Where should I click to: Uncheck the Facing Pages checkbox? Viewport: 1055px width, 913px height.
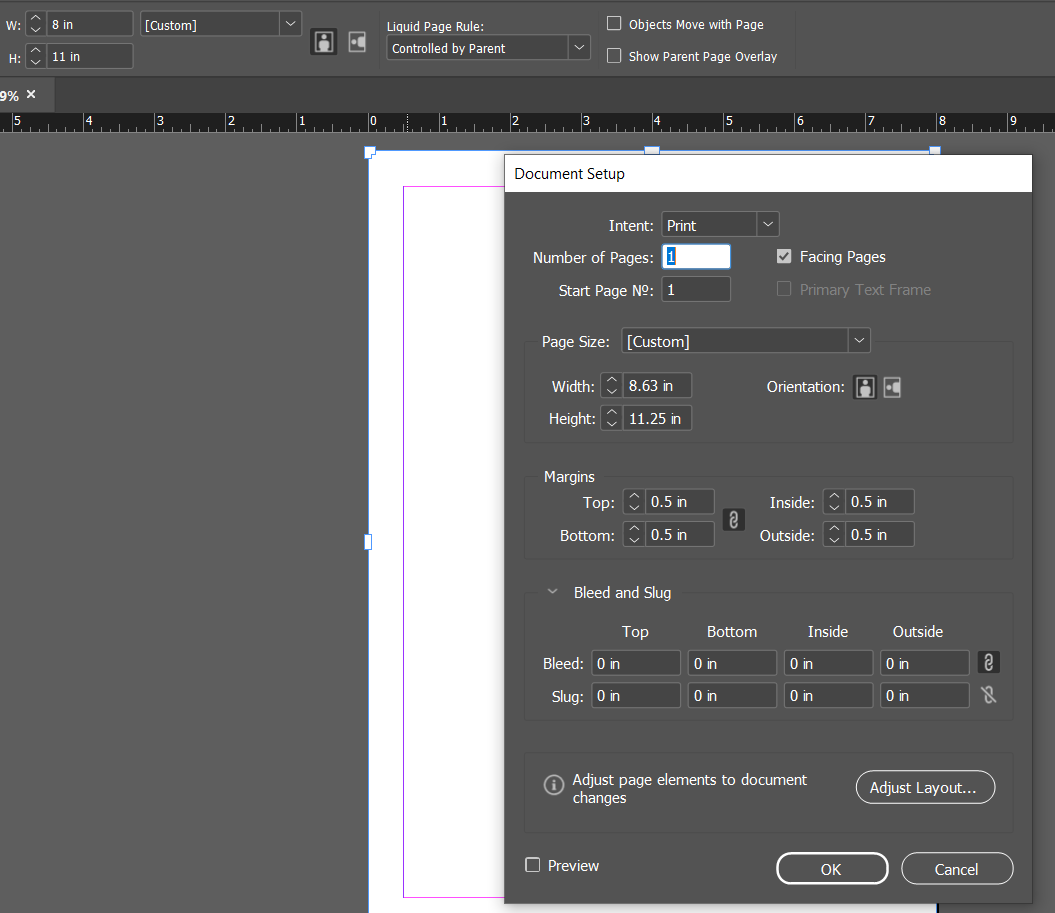[x=783, y=256]
